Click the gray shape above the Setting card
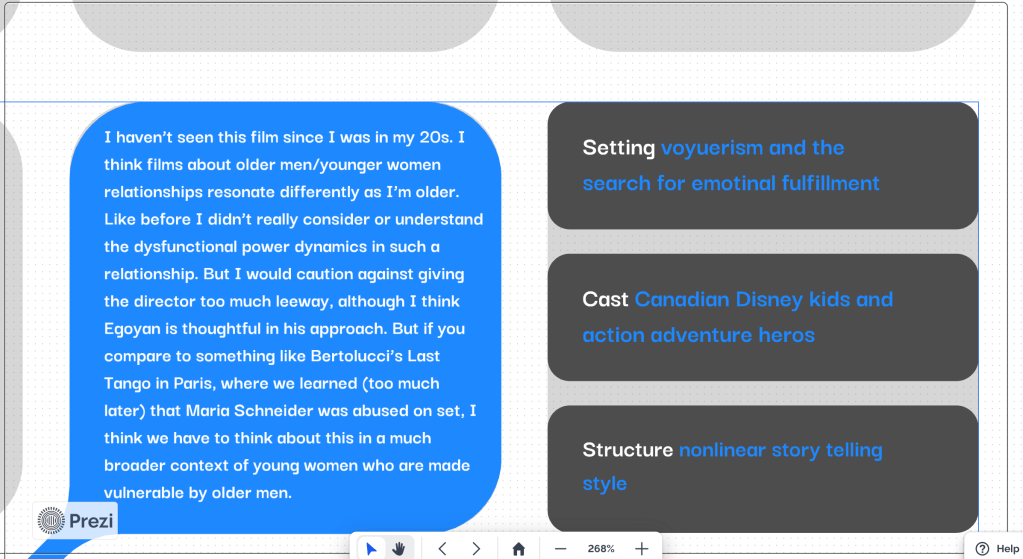 coord(762,25)
